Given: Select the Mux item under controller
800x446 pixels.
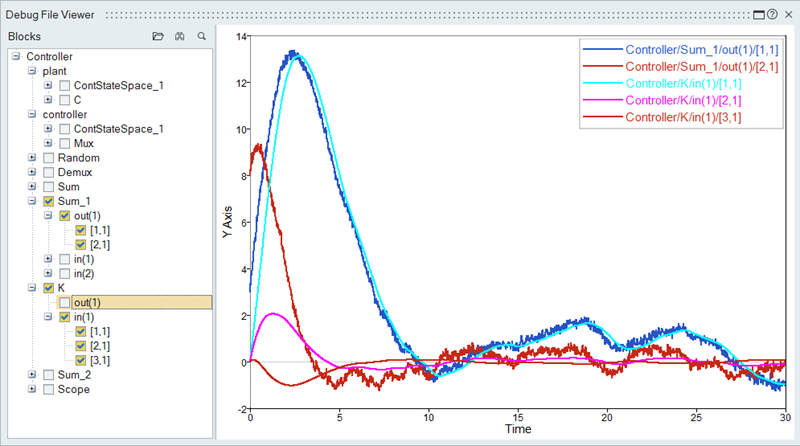Looking at the screenshot, I should click(84, 143).
